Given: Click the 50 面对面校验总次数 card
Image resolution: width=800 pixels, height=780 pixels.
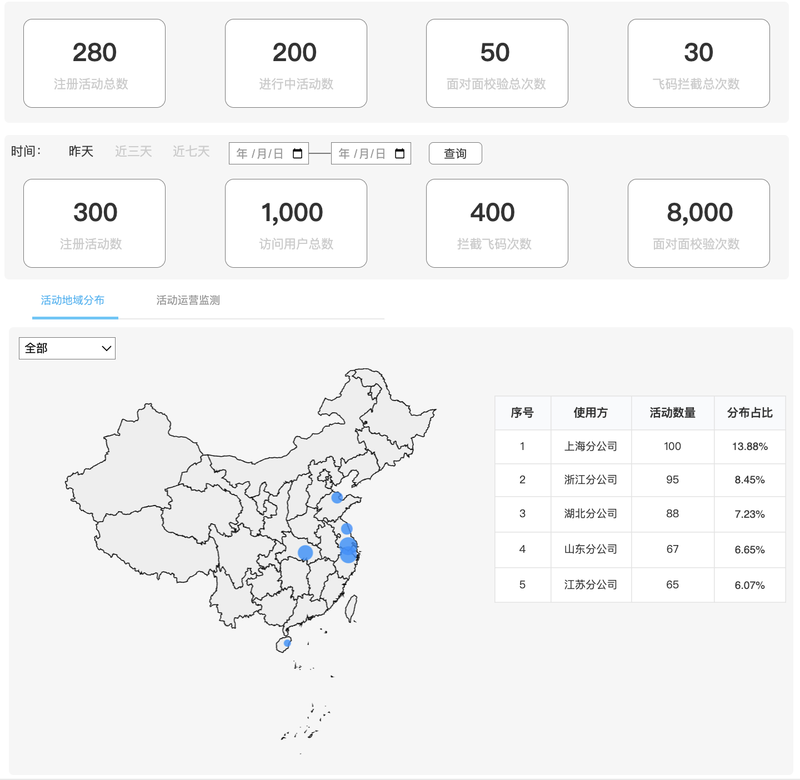Looking at the screenshot, I should [497, 63].
